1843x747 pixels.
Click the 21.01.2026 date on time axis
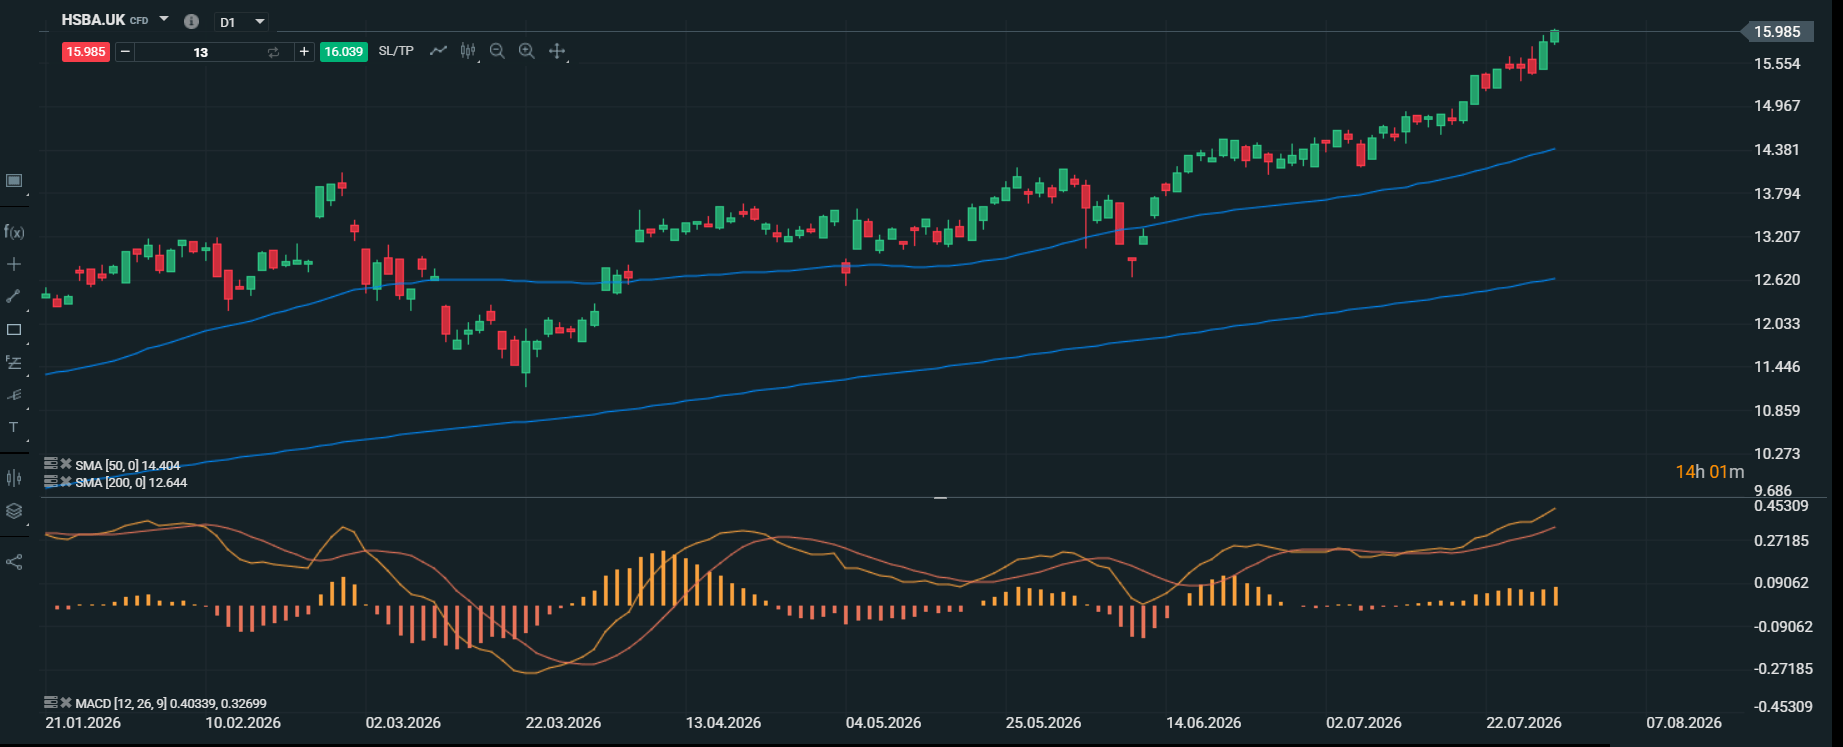(x=83, y=723)
